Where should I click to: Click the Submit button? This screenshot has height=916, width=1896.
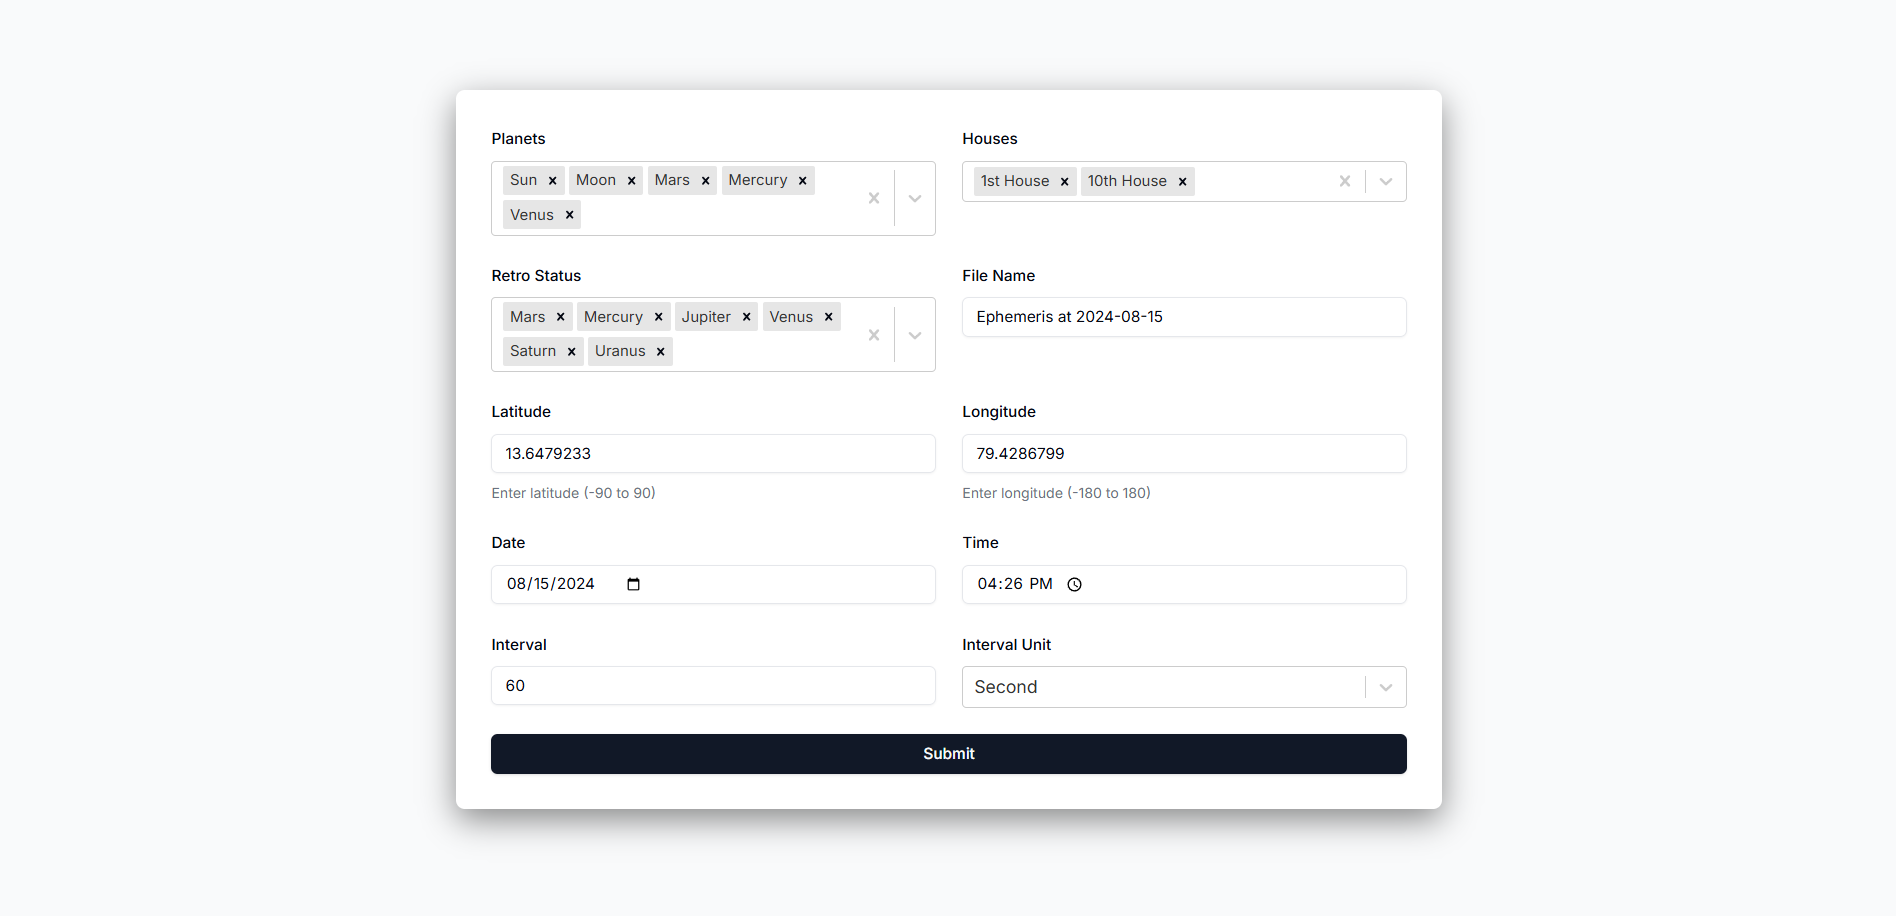click(948, 754)
